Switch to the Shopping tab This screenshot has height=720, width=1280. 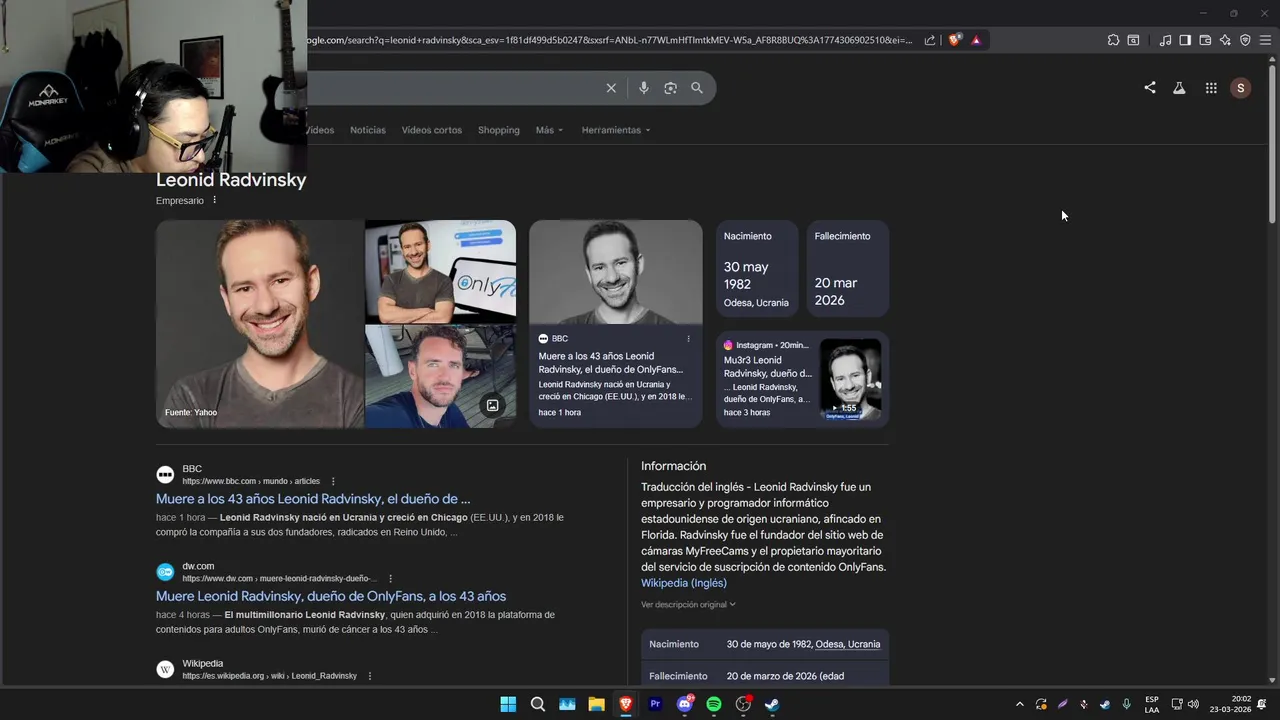tap(499, 130)
